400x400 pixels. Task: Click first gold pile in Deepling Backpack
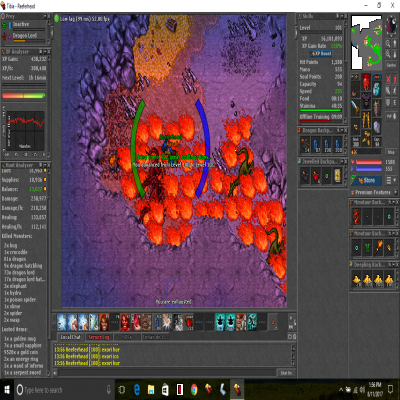357,280
